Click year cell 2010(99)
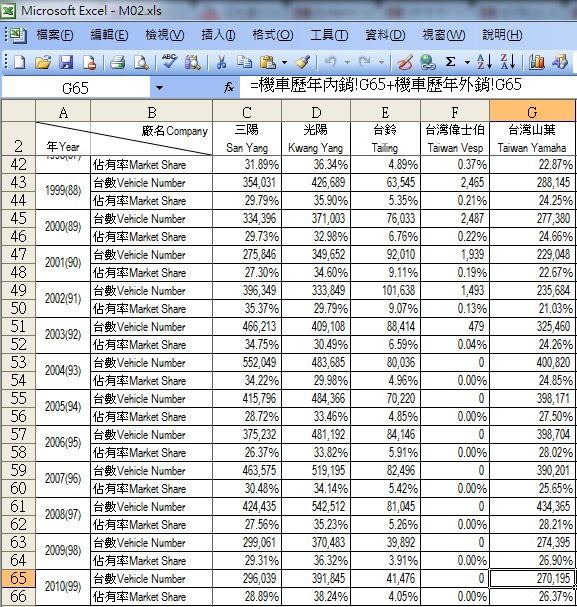Screen dimensions: 577x607 tap(63, 587)
